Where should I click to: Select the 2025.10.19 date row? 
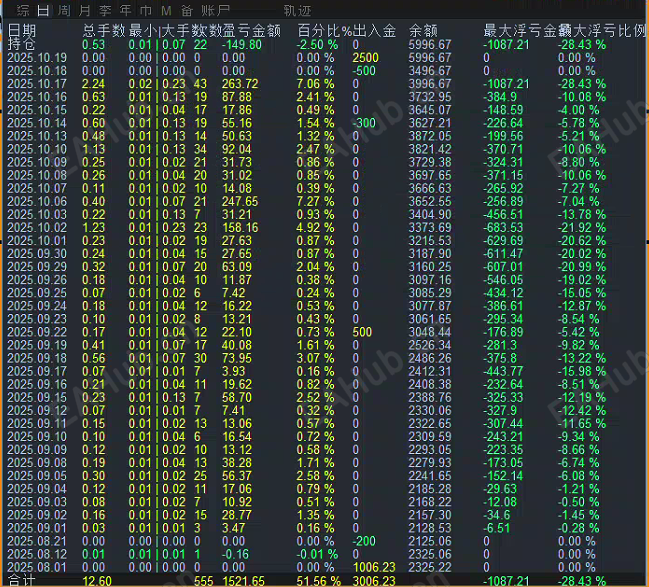coord(37,58)
